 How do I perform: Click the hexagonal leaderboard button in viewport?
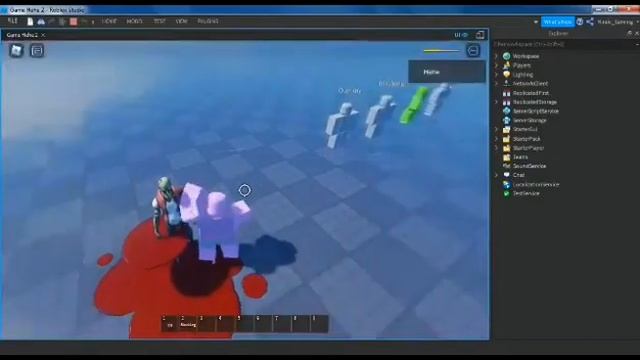473,51
